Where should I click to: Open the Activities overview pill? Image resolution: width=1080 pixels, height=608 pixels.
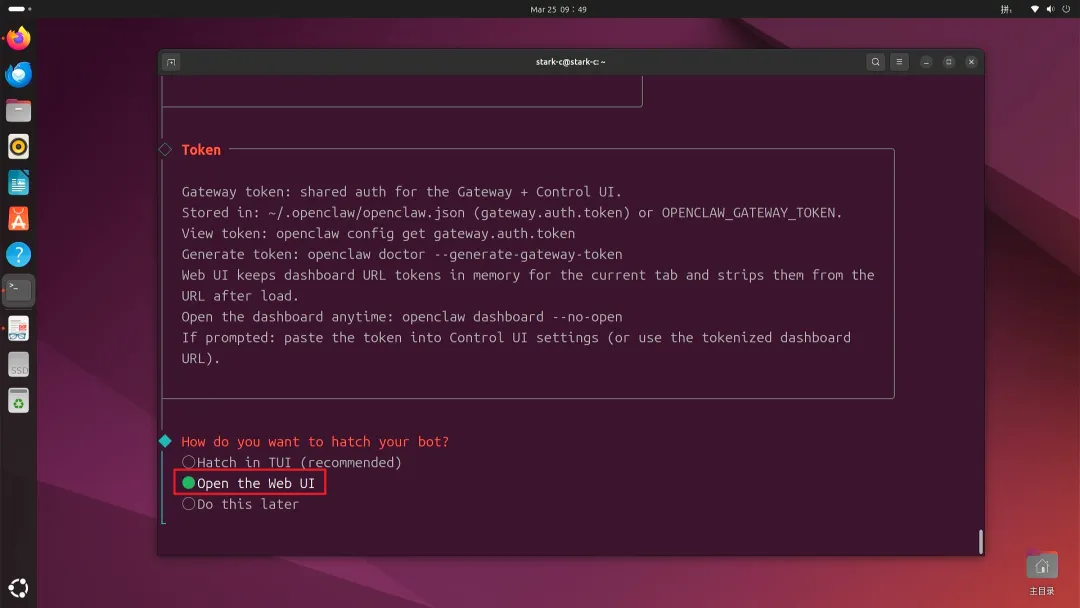point(19,9)
